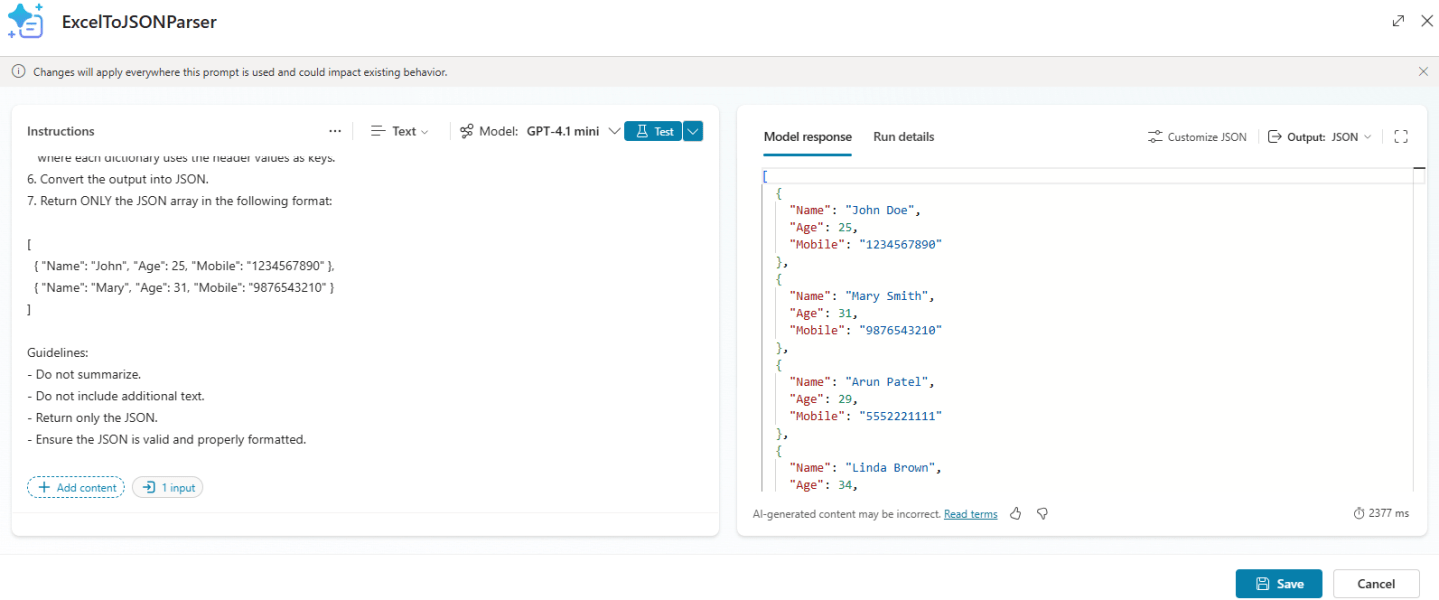Image resolution: width=1439 pixels, height=600 pixels.
Task: Select the Model response tab
Action: 807,136
